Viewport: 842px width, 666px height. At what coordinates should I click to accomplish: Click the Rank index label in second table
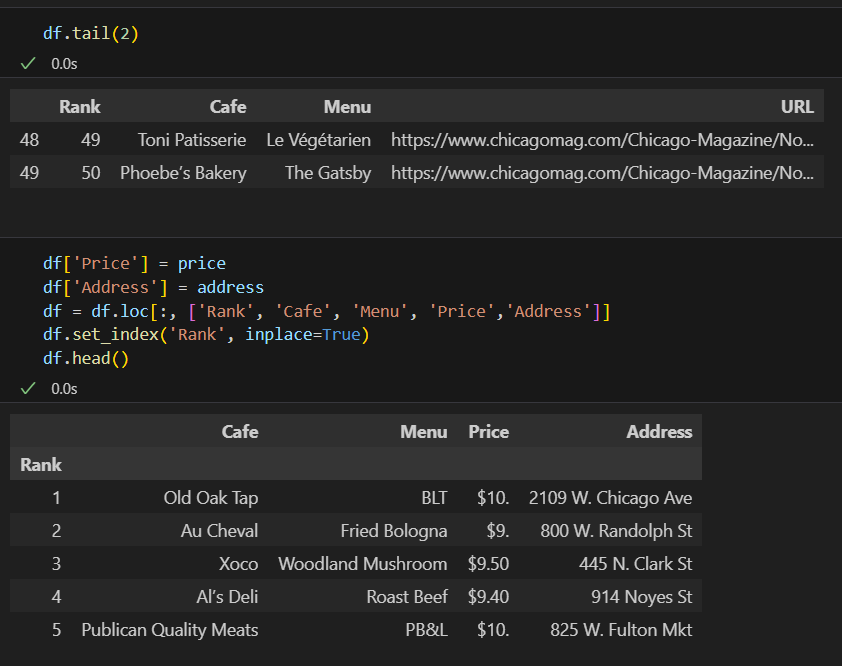tap(41, 465)
